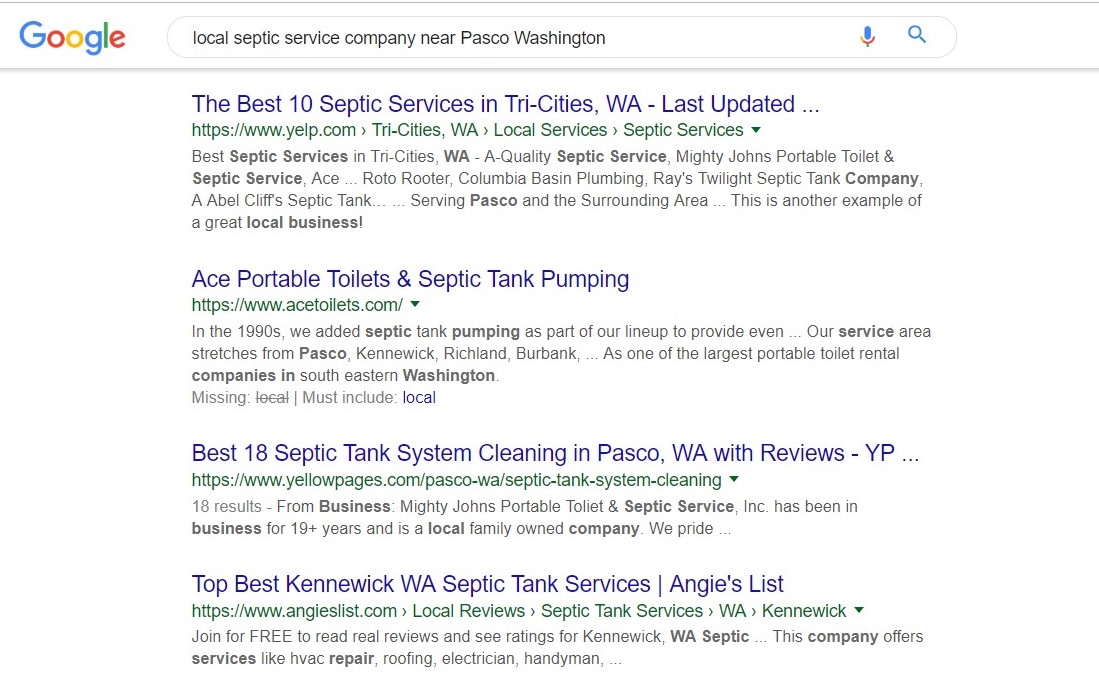
Task: Open Yelp Best 10 Septic Services result
Action: coord(505,104)
